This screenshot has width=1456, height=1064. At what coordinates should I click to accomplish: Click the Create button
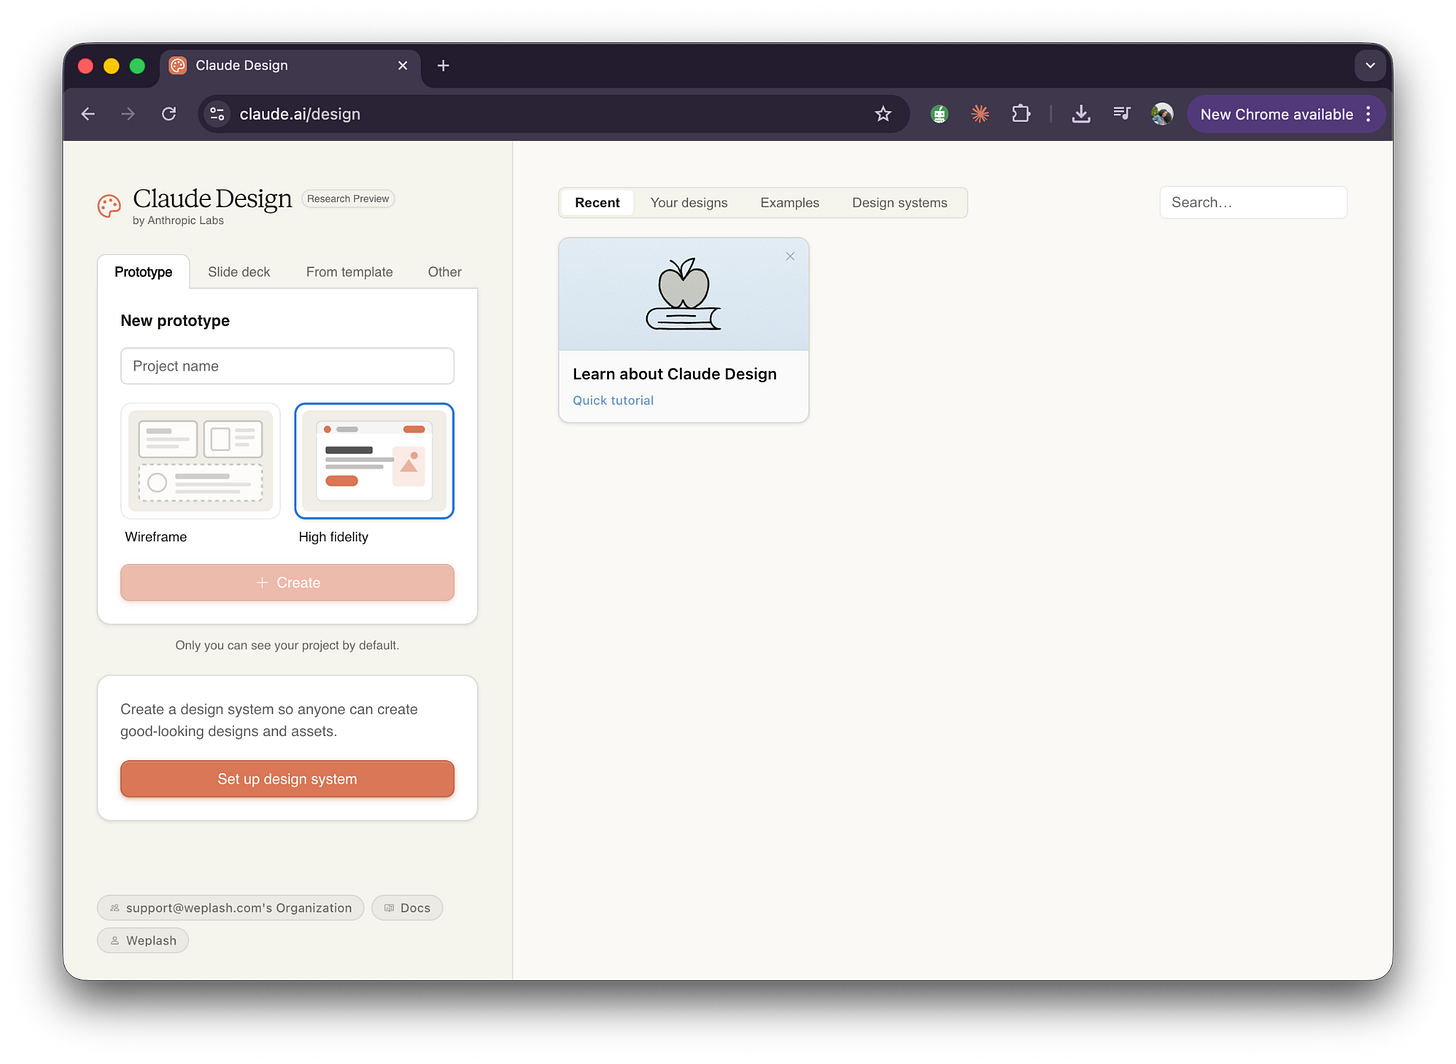[x=287, y=583]
